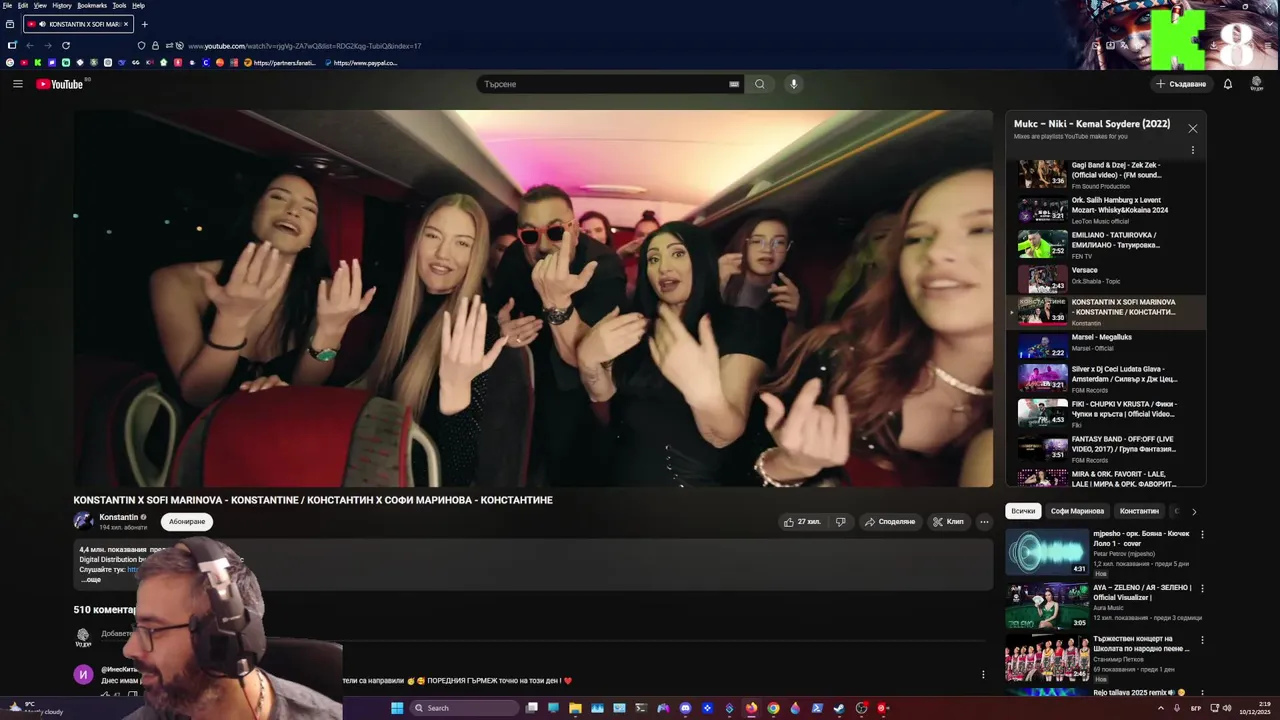The image size is (1280, 720).
Task: Open options for AYA ZELENO suggested video
Action: click(x=1202, y=588)
